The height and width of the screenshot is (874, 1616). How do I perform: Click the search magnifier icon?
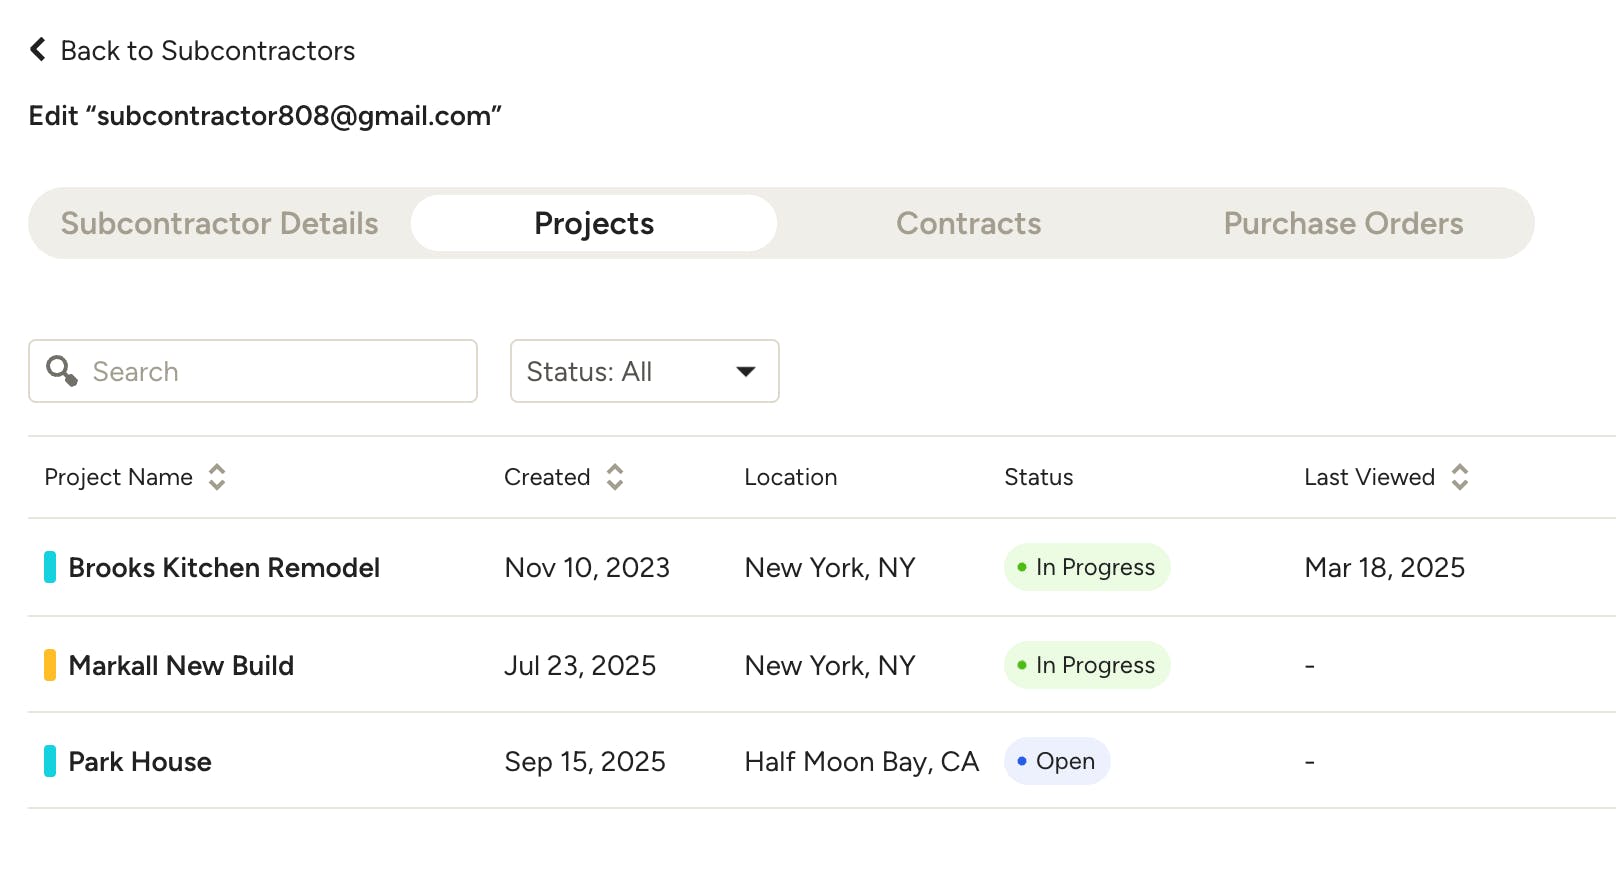(x=62, y=371)
